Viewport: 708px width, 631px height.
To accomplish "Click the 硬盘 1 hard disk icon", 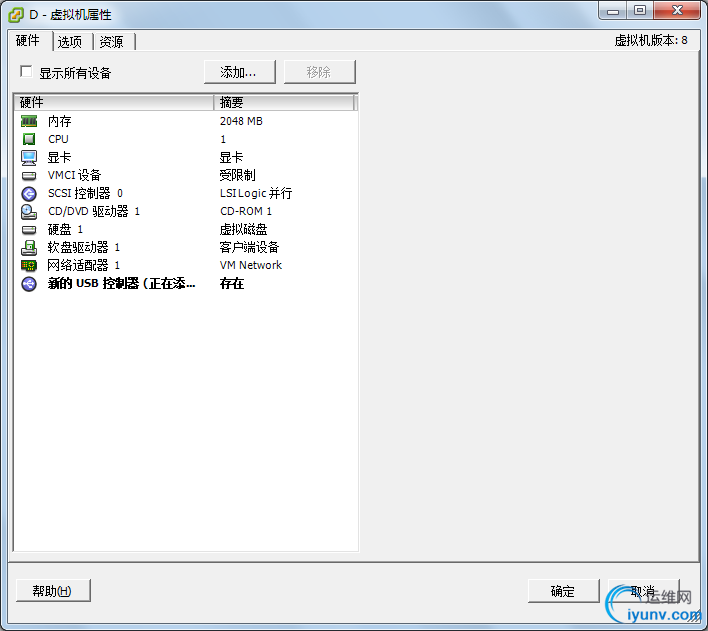I will click(29, 229).
